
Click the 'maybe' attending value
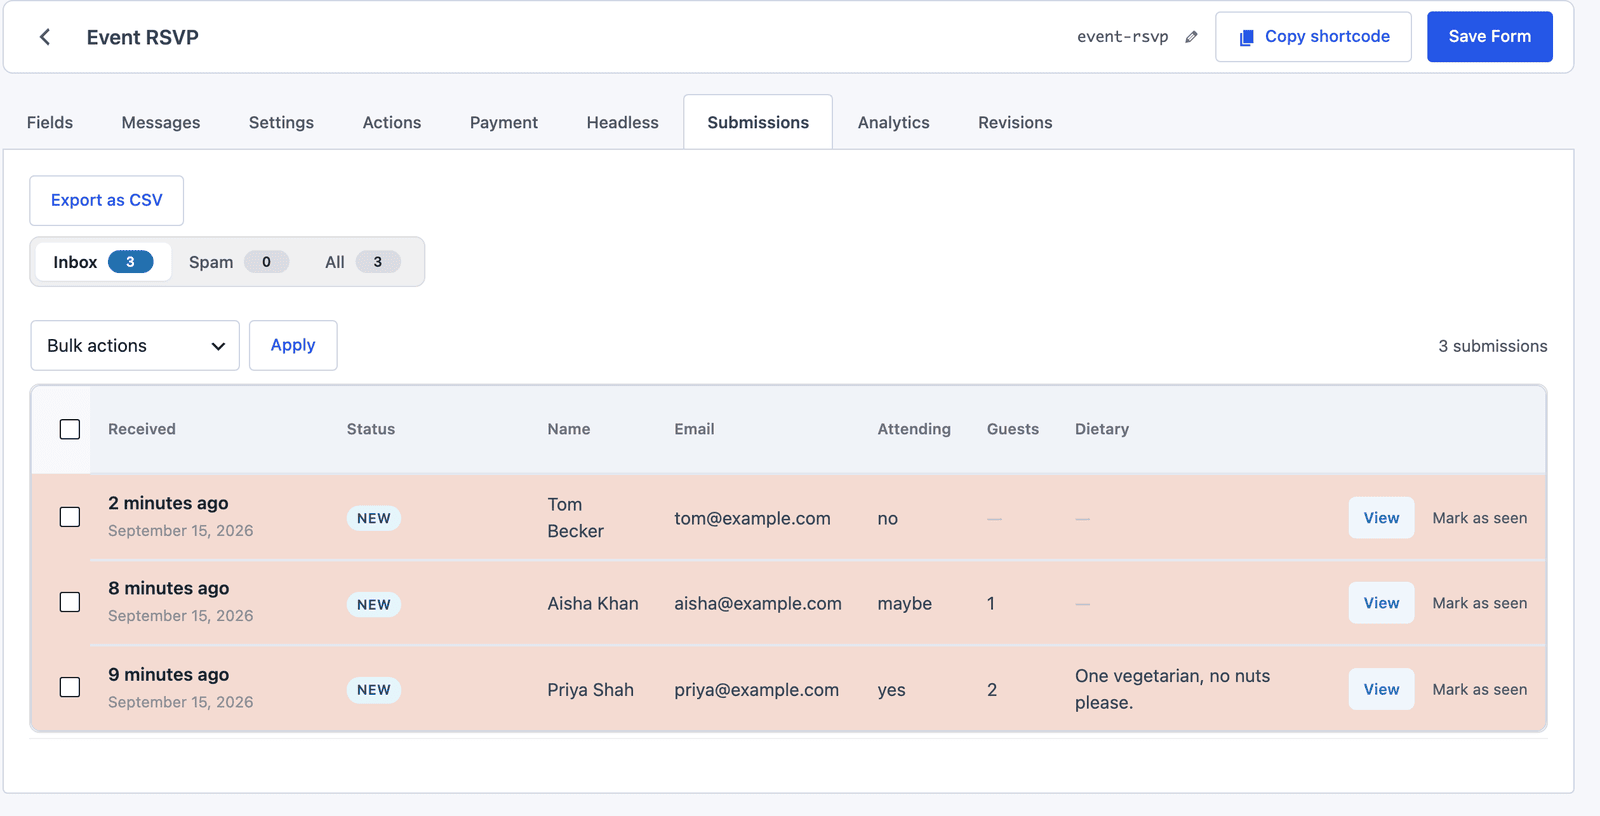[x=904, y=603]
